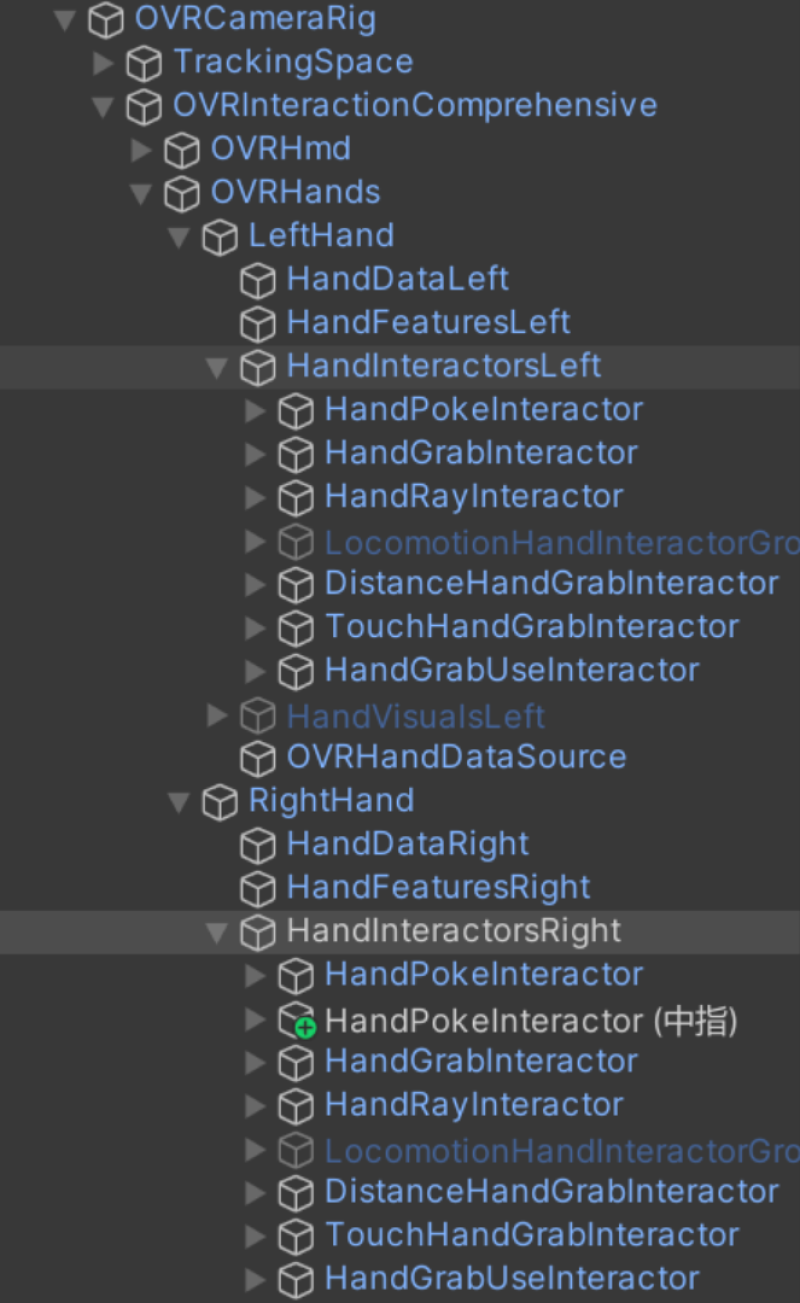Select the HandInteractorsLeft object
The height and width of the screenshot is (1303, 800).
(x=444, y=366)
